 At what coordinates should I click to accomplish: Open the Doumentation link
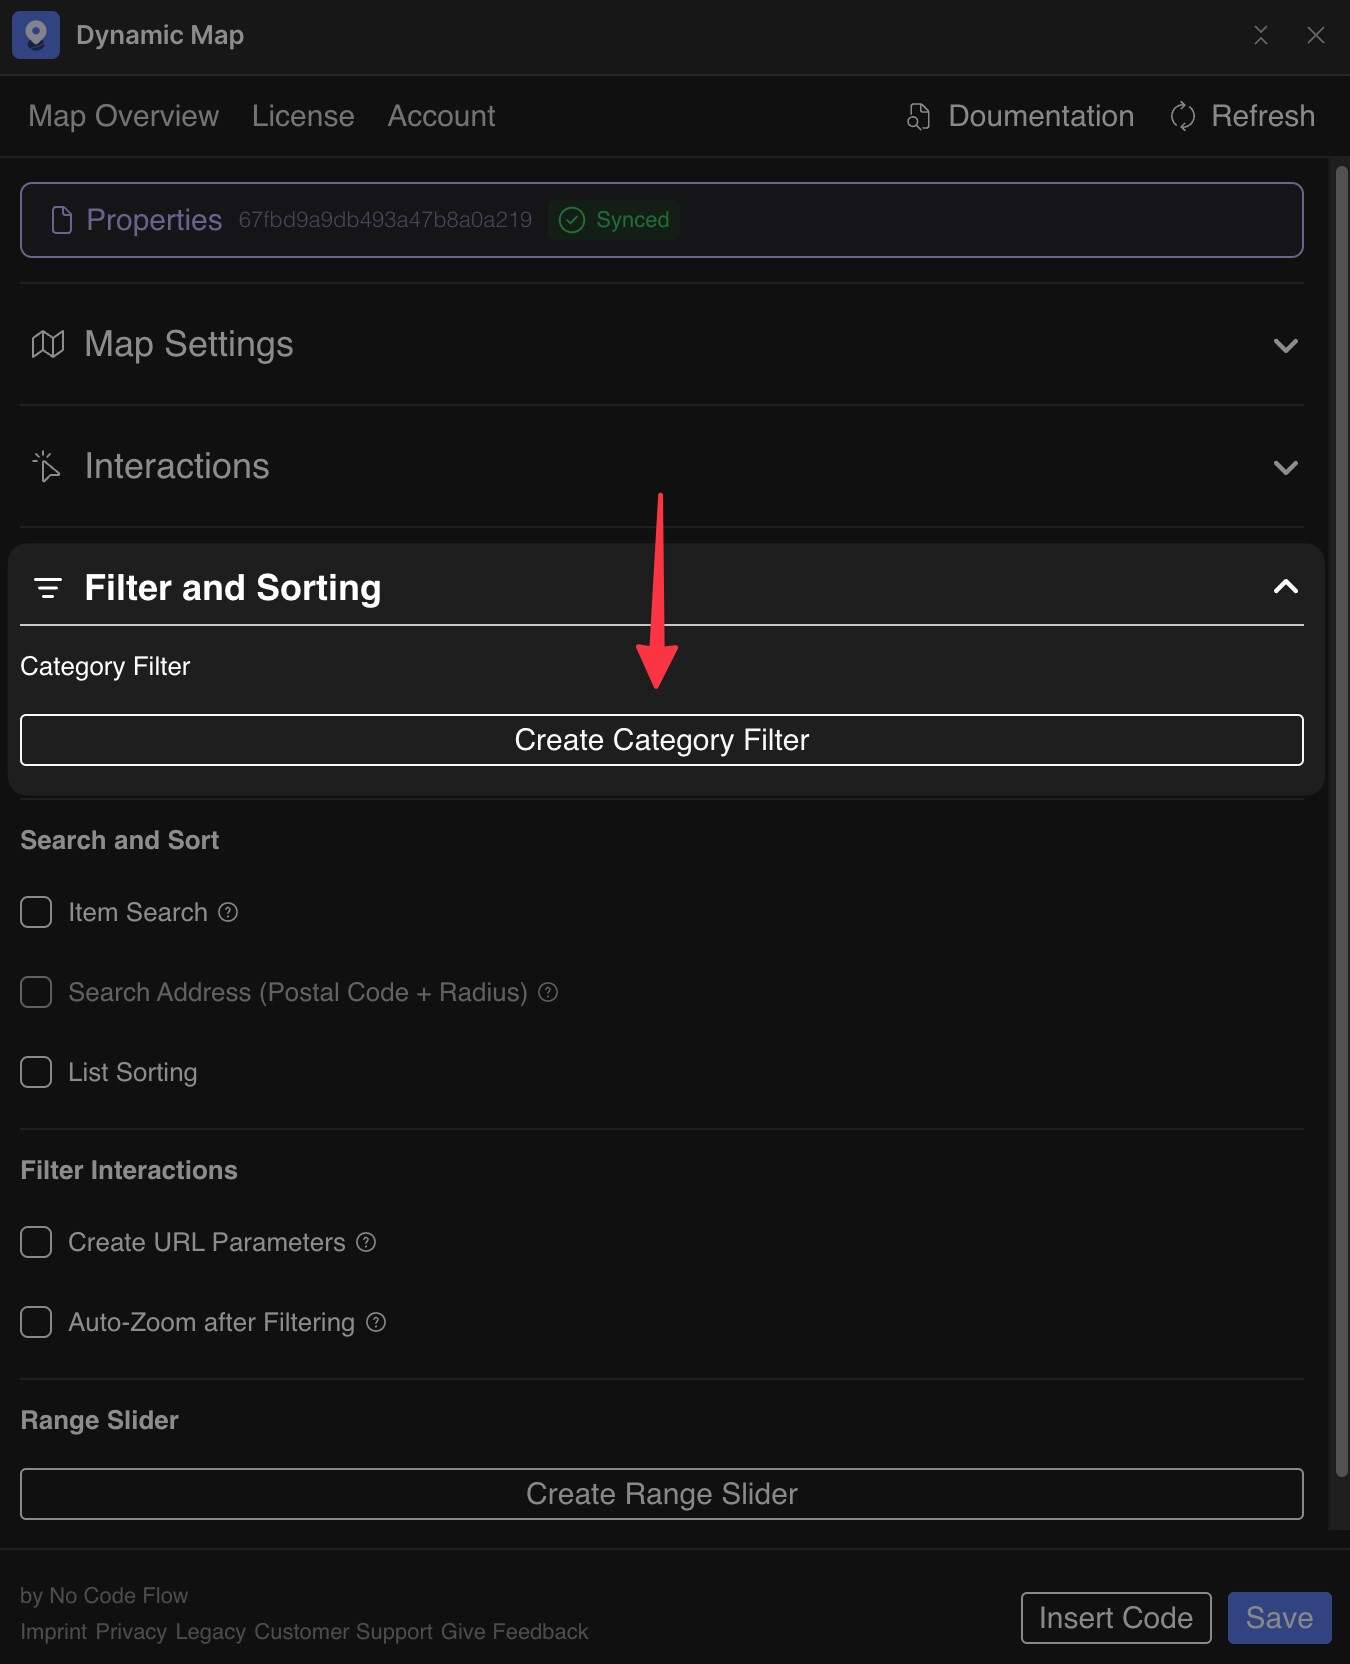click(1041, 116)
